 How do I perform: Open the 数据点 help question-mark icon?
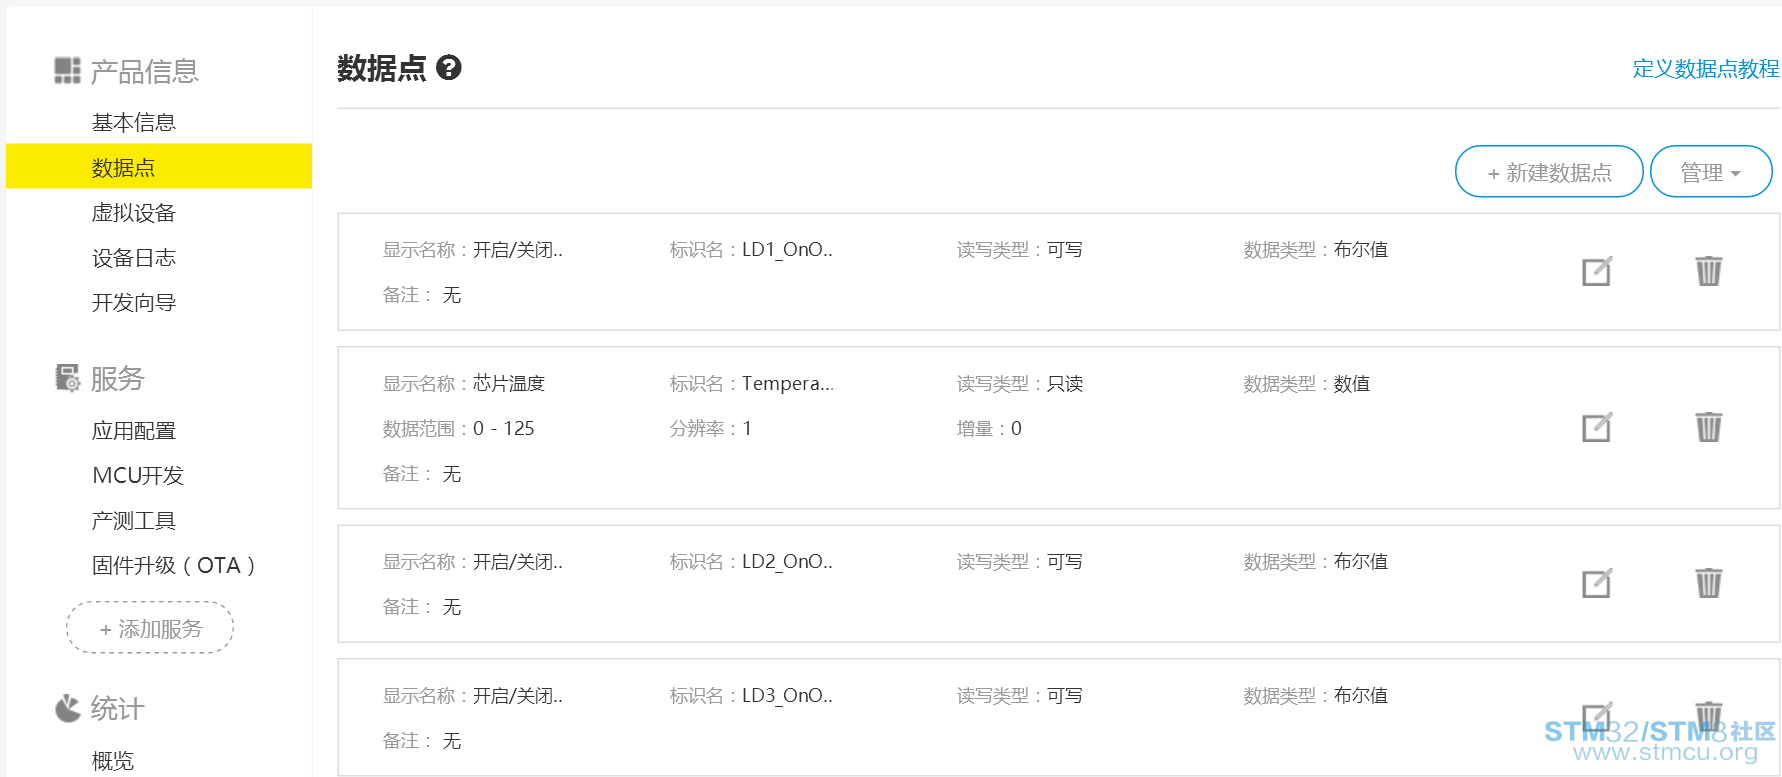(x=449, y=68)
